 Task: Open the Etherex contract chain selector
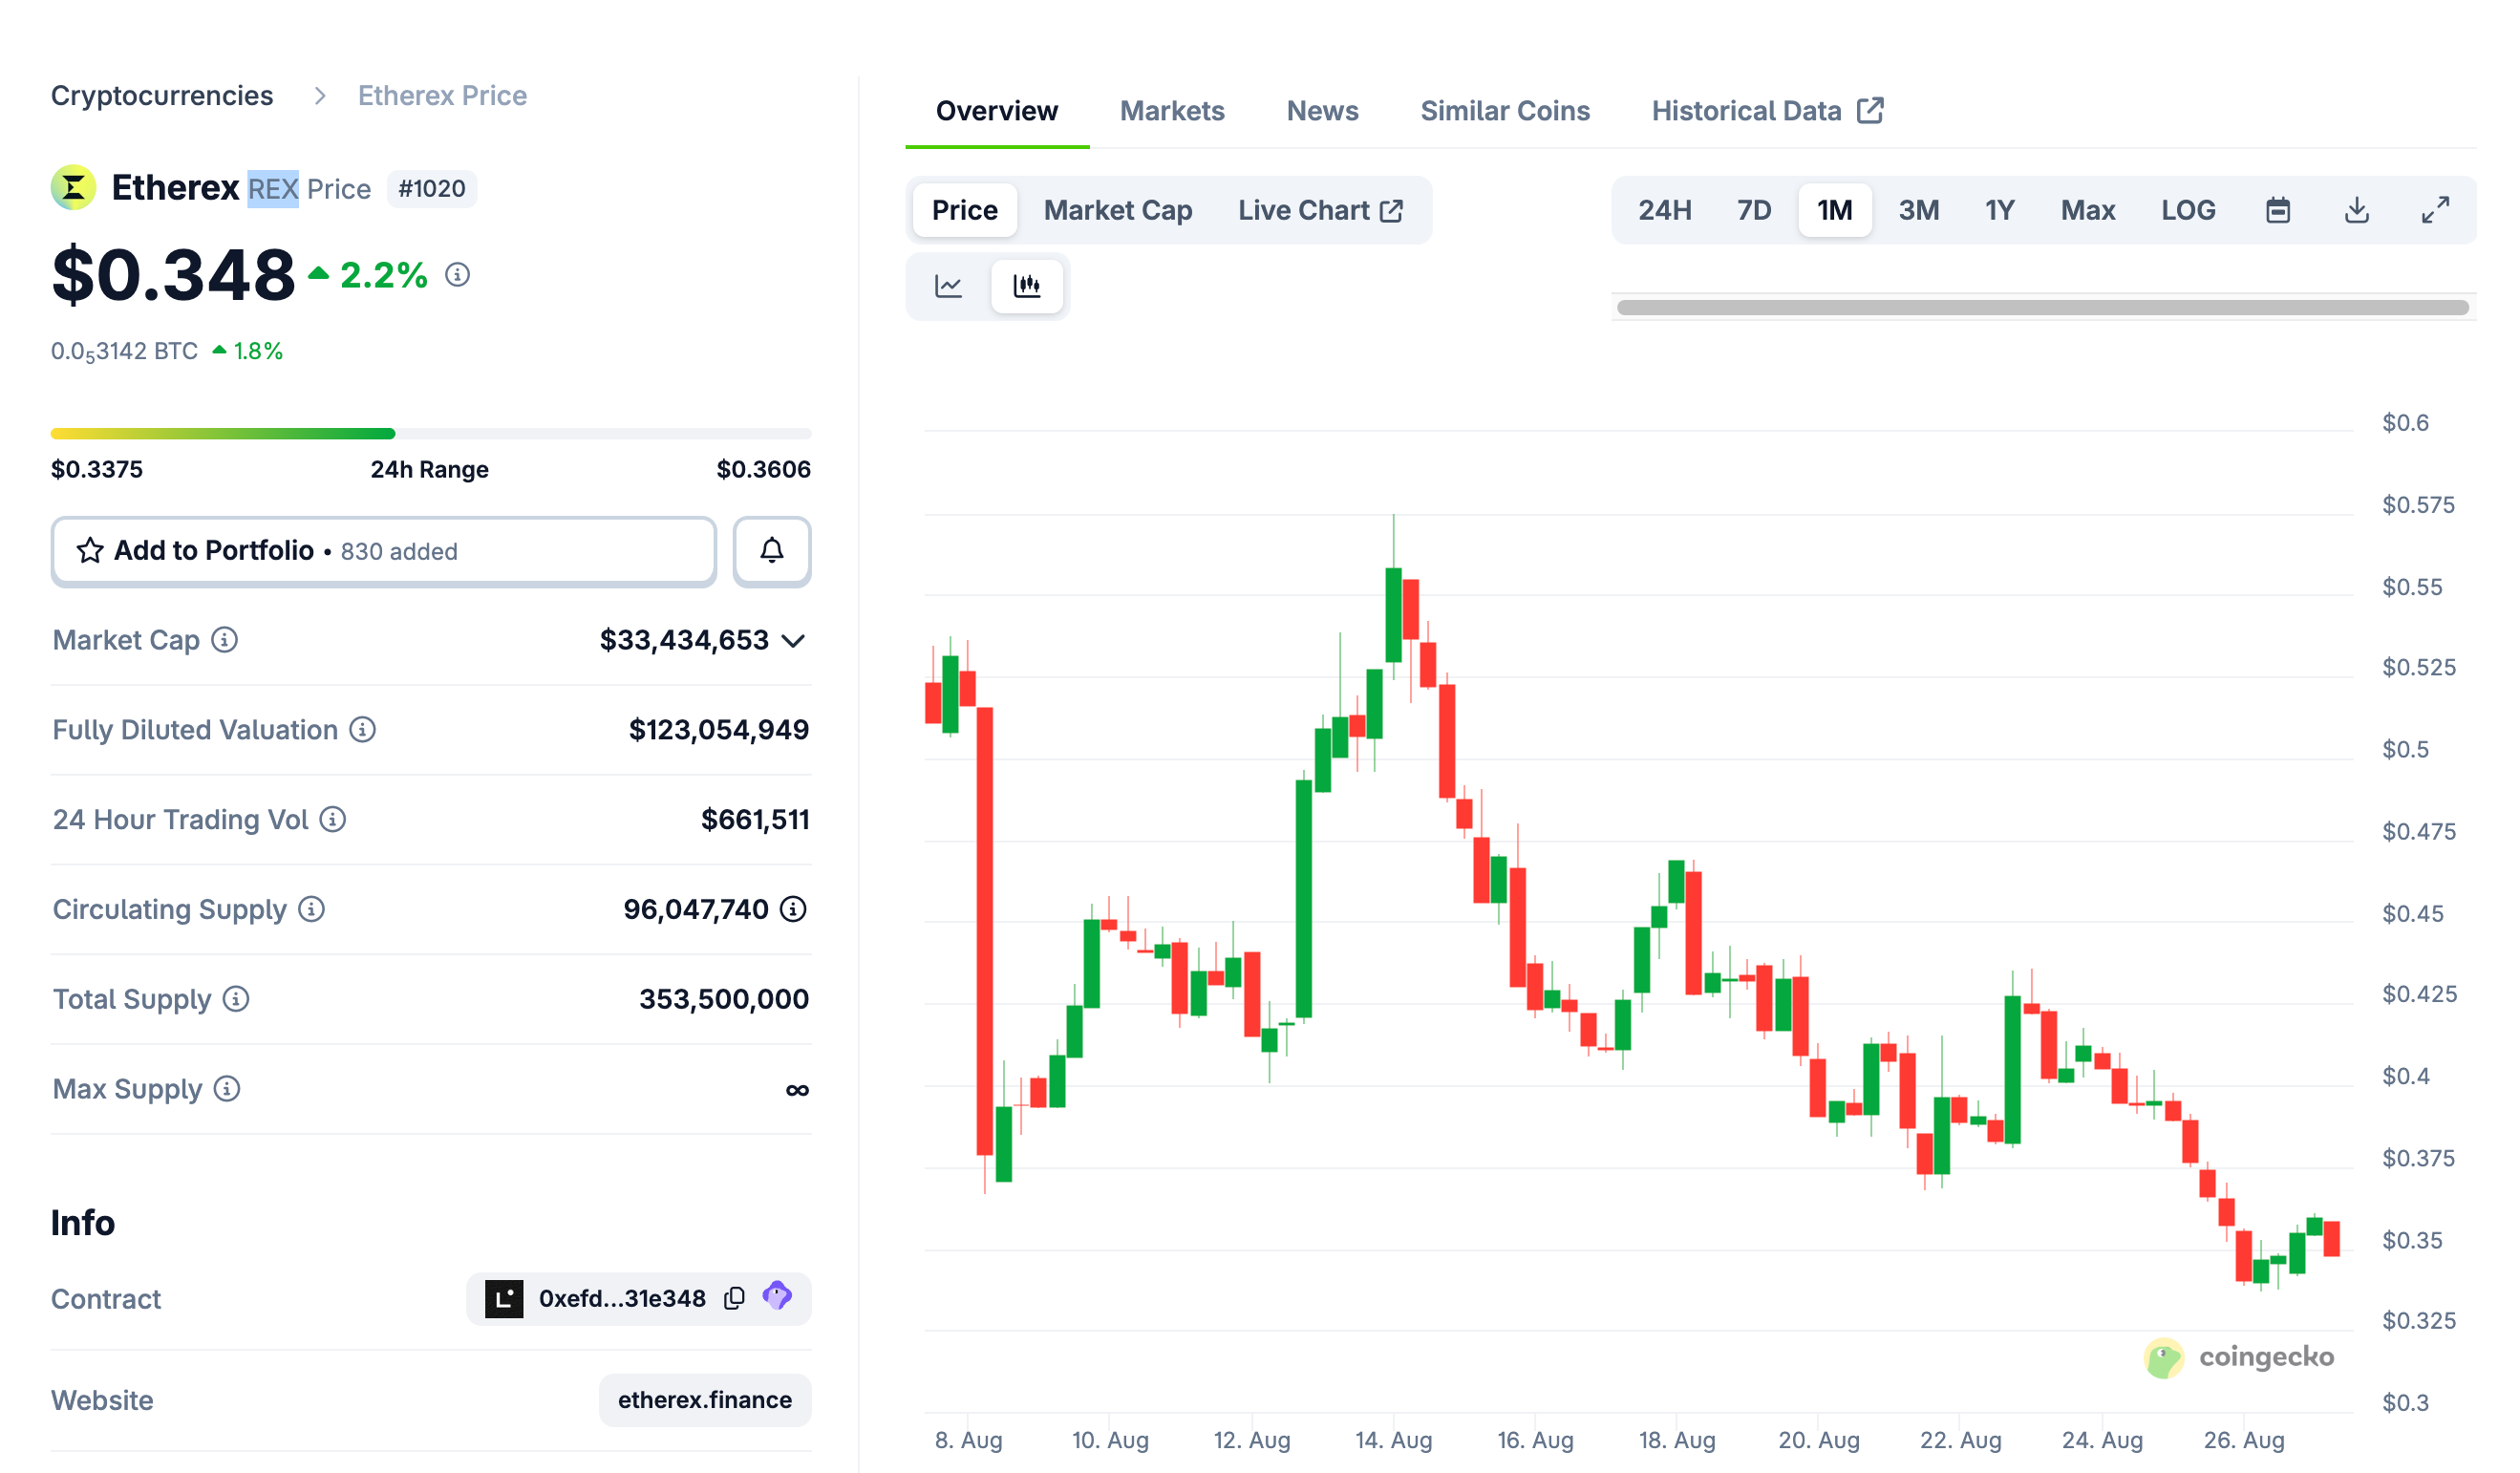pos(504,1298)
